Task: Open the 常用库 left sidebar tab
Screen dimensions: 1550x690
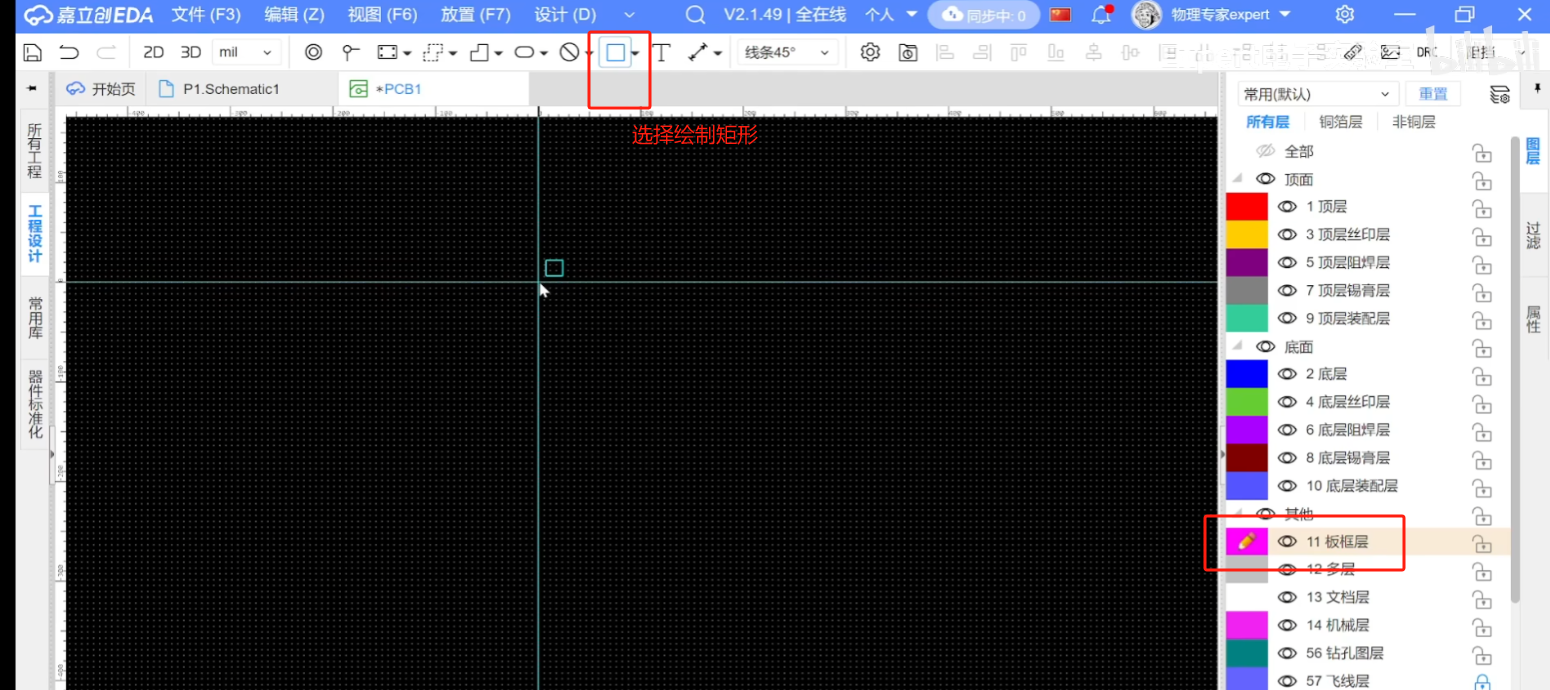Action: tap(35, 318)
